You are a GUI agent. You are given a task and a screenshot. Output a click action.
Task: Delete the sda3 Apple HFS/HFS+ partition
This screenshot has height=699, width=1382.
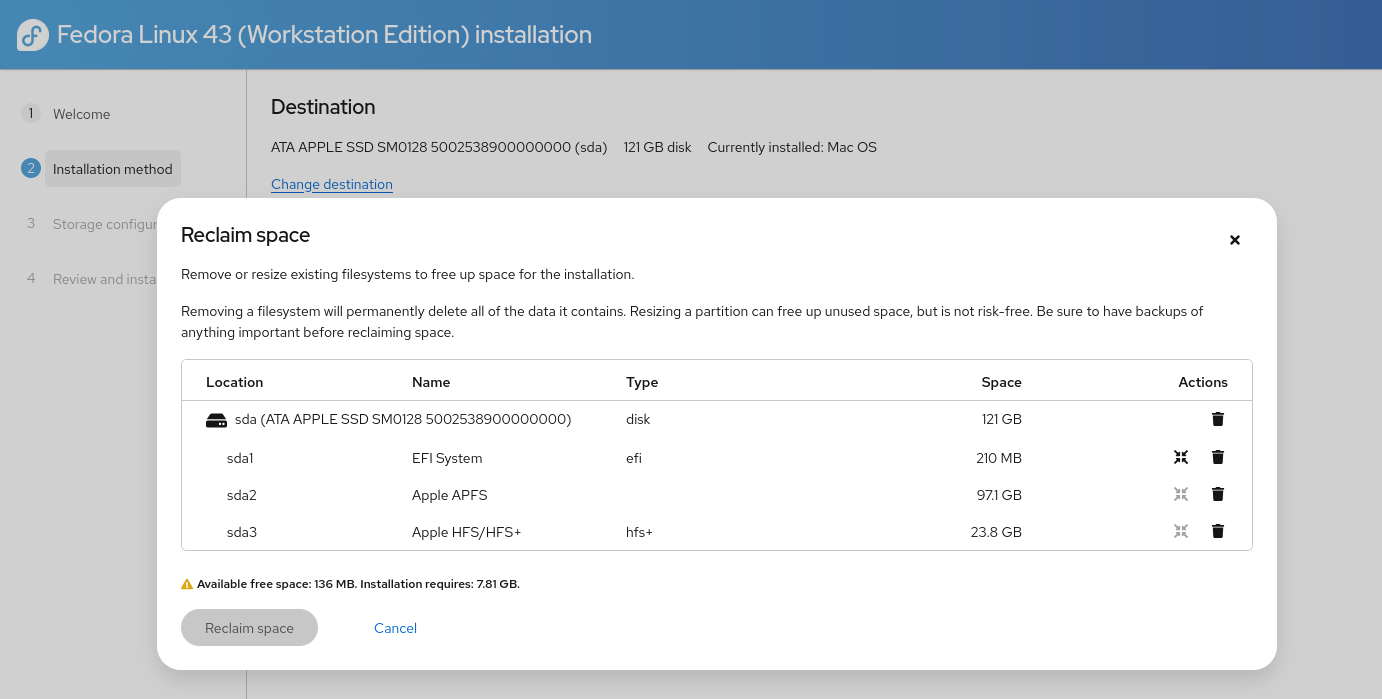point(1217,531)
